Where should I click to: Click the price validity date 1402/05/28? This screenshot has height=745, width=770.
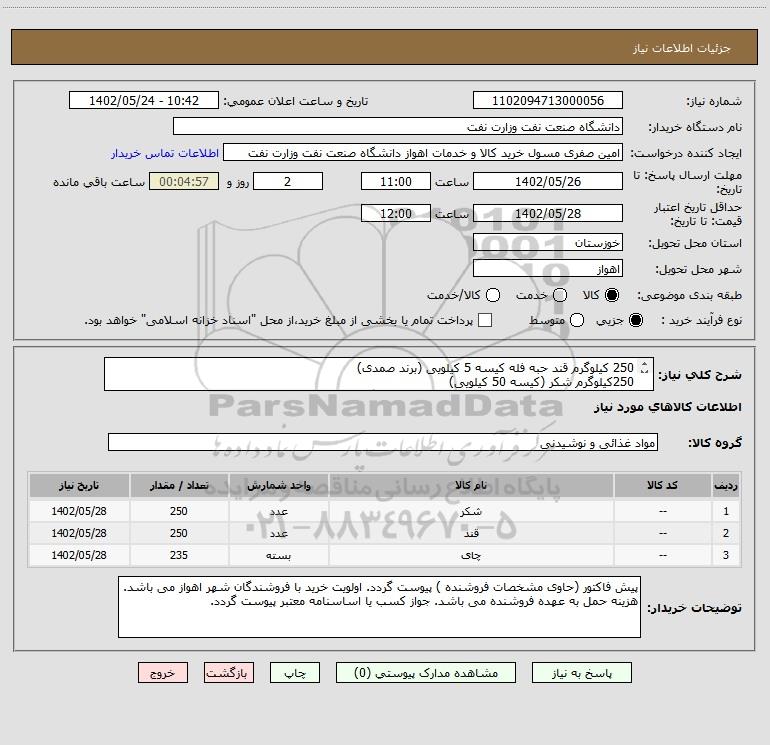tap(548, 213)
